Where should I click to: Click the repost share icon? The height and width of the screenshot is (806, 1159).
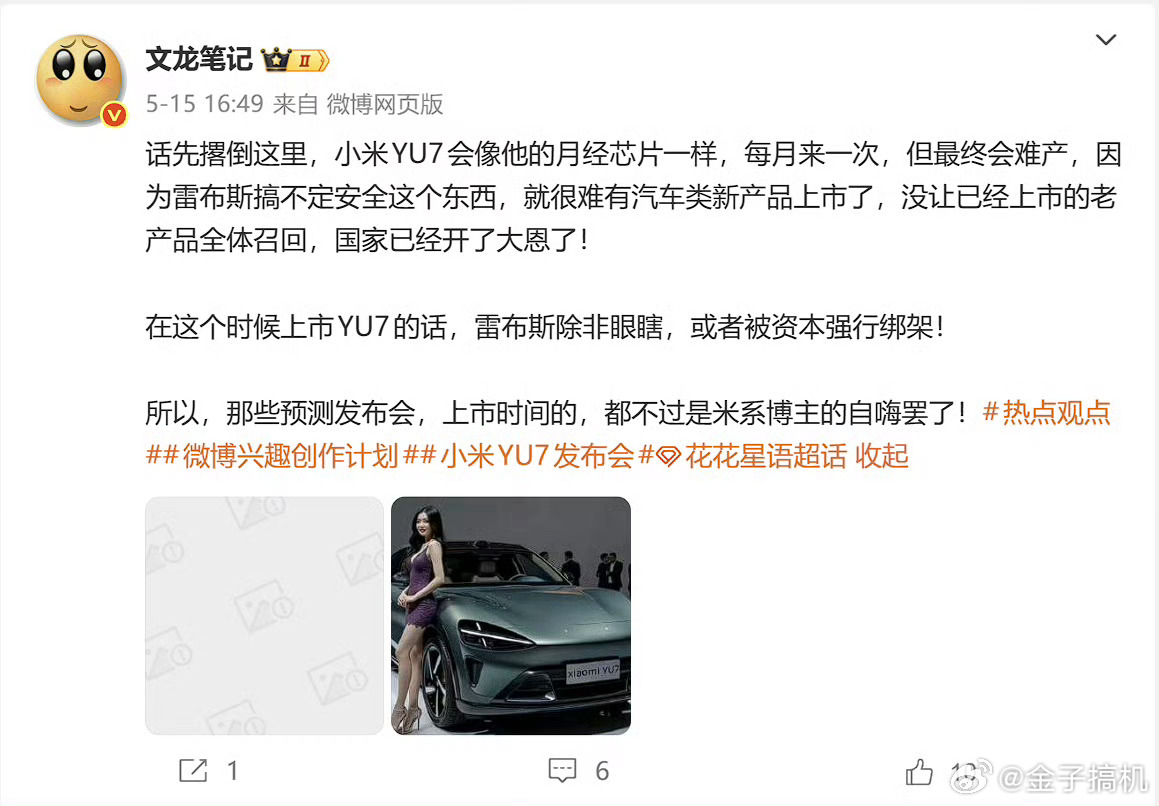coord(194,771)
